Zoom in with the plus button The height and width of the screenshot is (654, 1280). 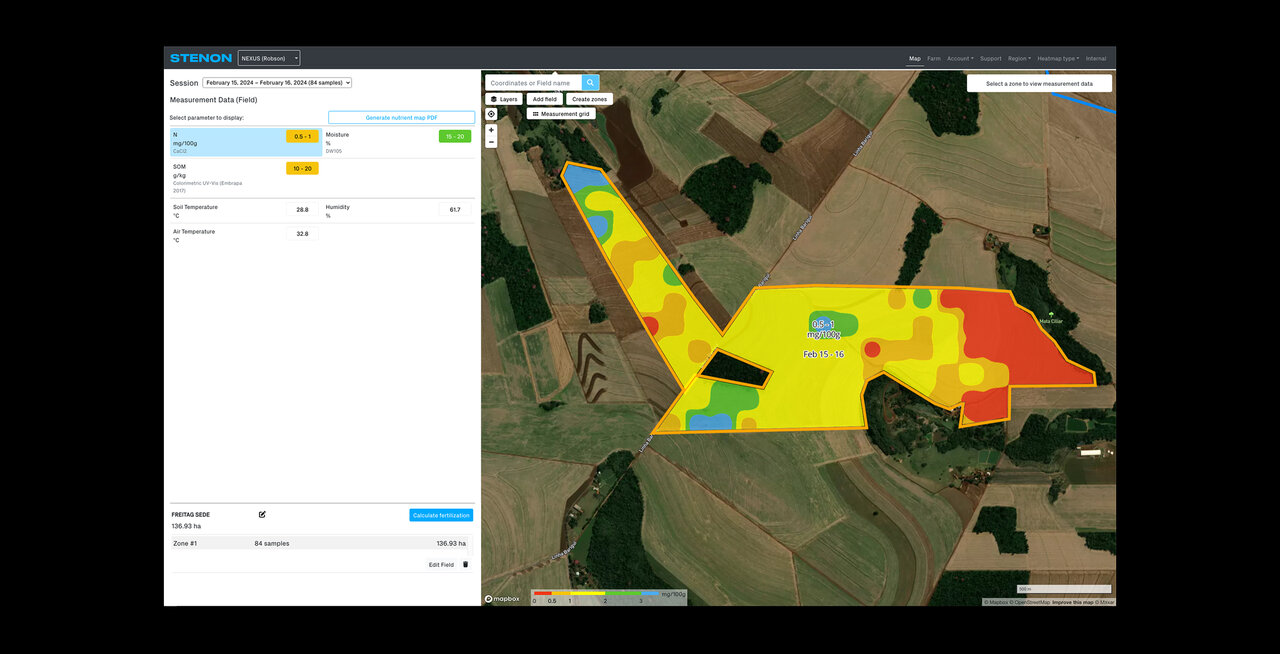point(491,130)
